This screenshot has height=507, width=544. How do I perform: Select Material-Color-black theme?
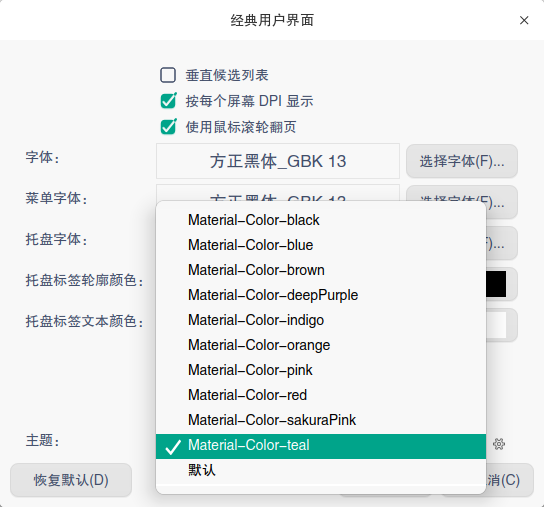(321, 220)
